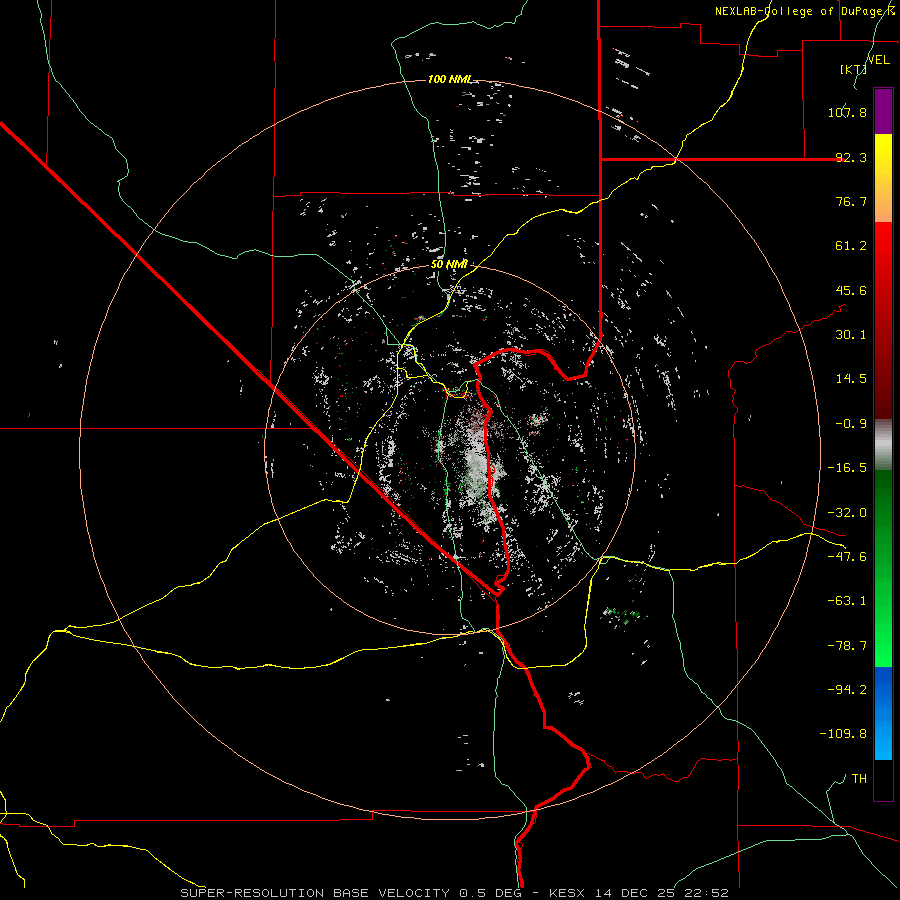Click the 0.5 DEG elevation text
Image resolution: width=900 pixels, height=900 pixels.
point(490,893)
